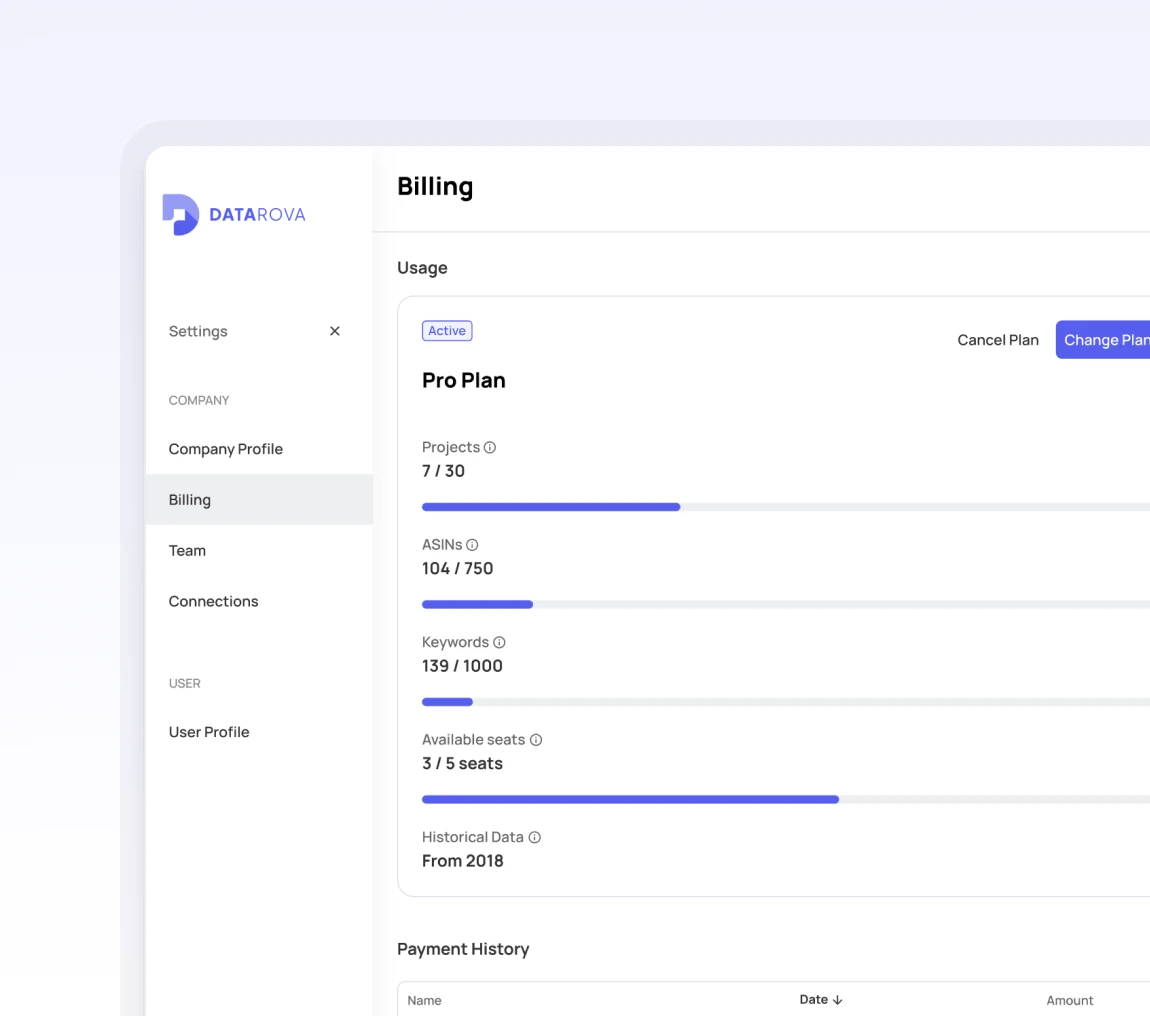Close the Settings panel with the X

click(334, 331)
